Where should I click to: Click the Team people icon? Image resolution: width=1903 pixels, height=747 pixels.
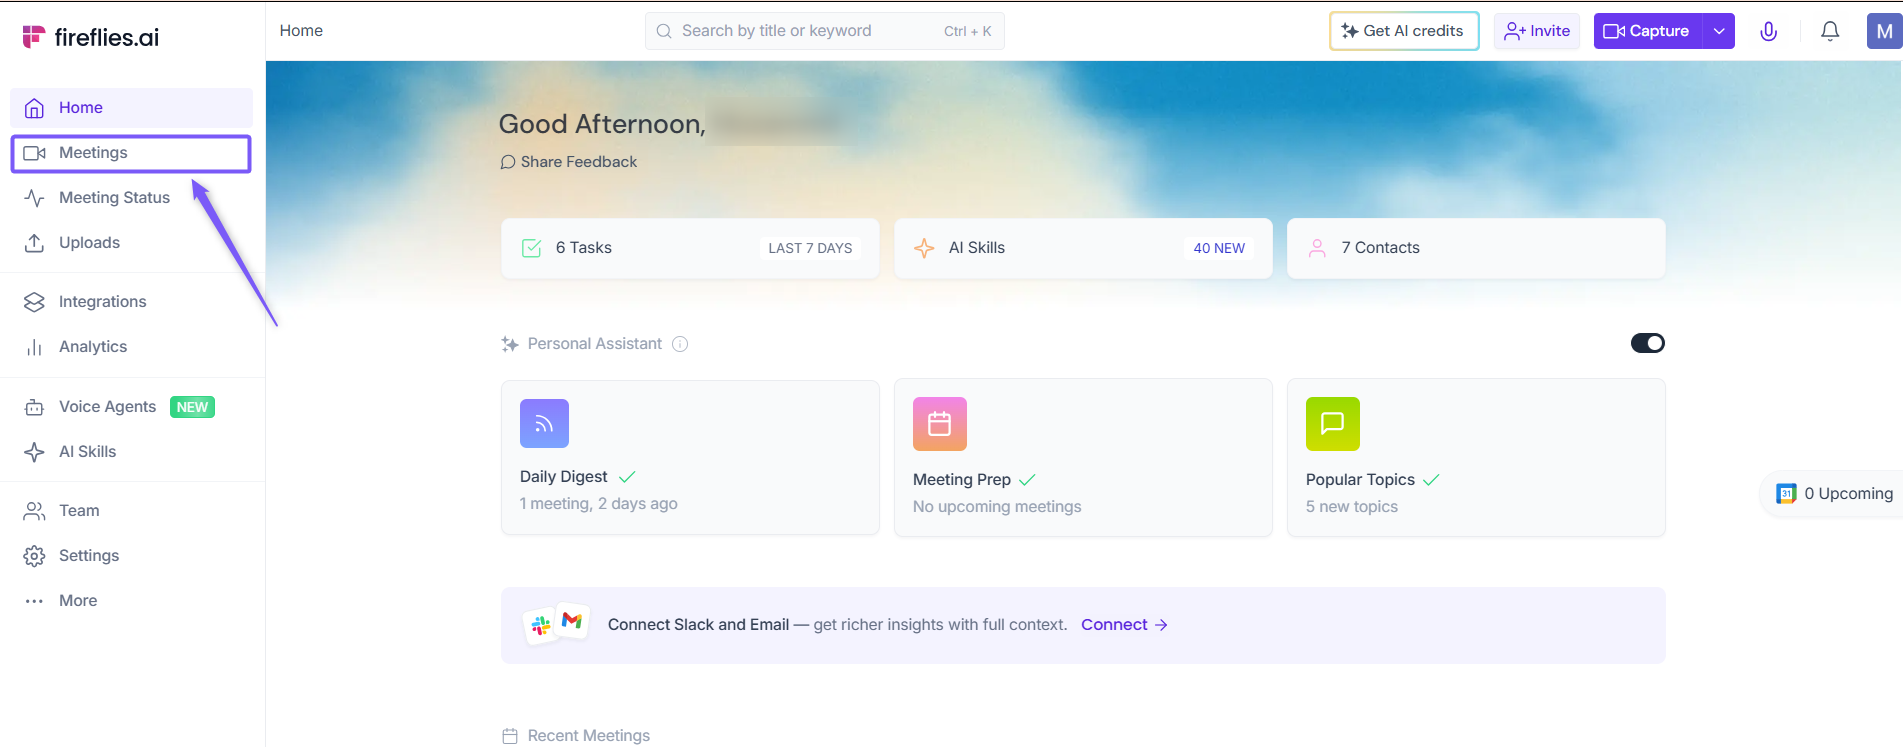34,511
